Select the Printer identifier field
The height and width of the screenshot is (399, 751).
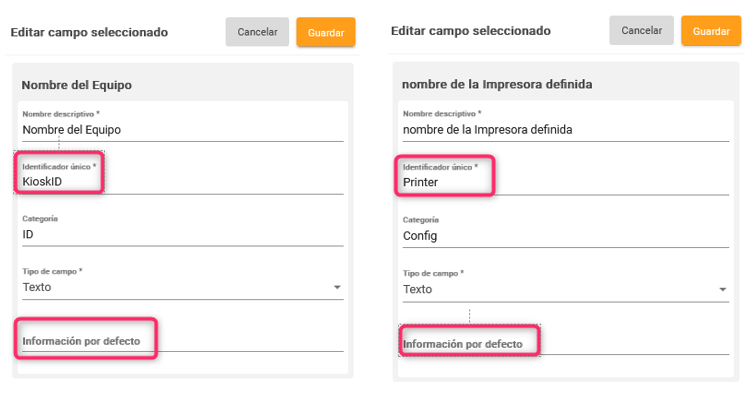(x=566, y=182)
